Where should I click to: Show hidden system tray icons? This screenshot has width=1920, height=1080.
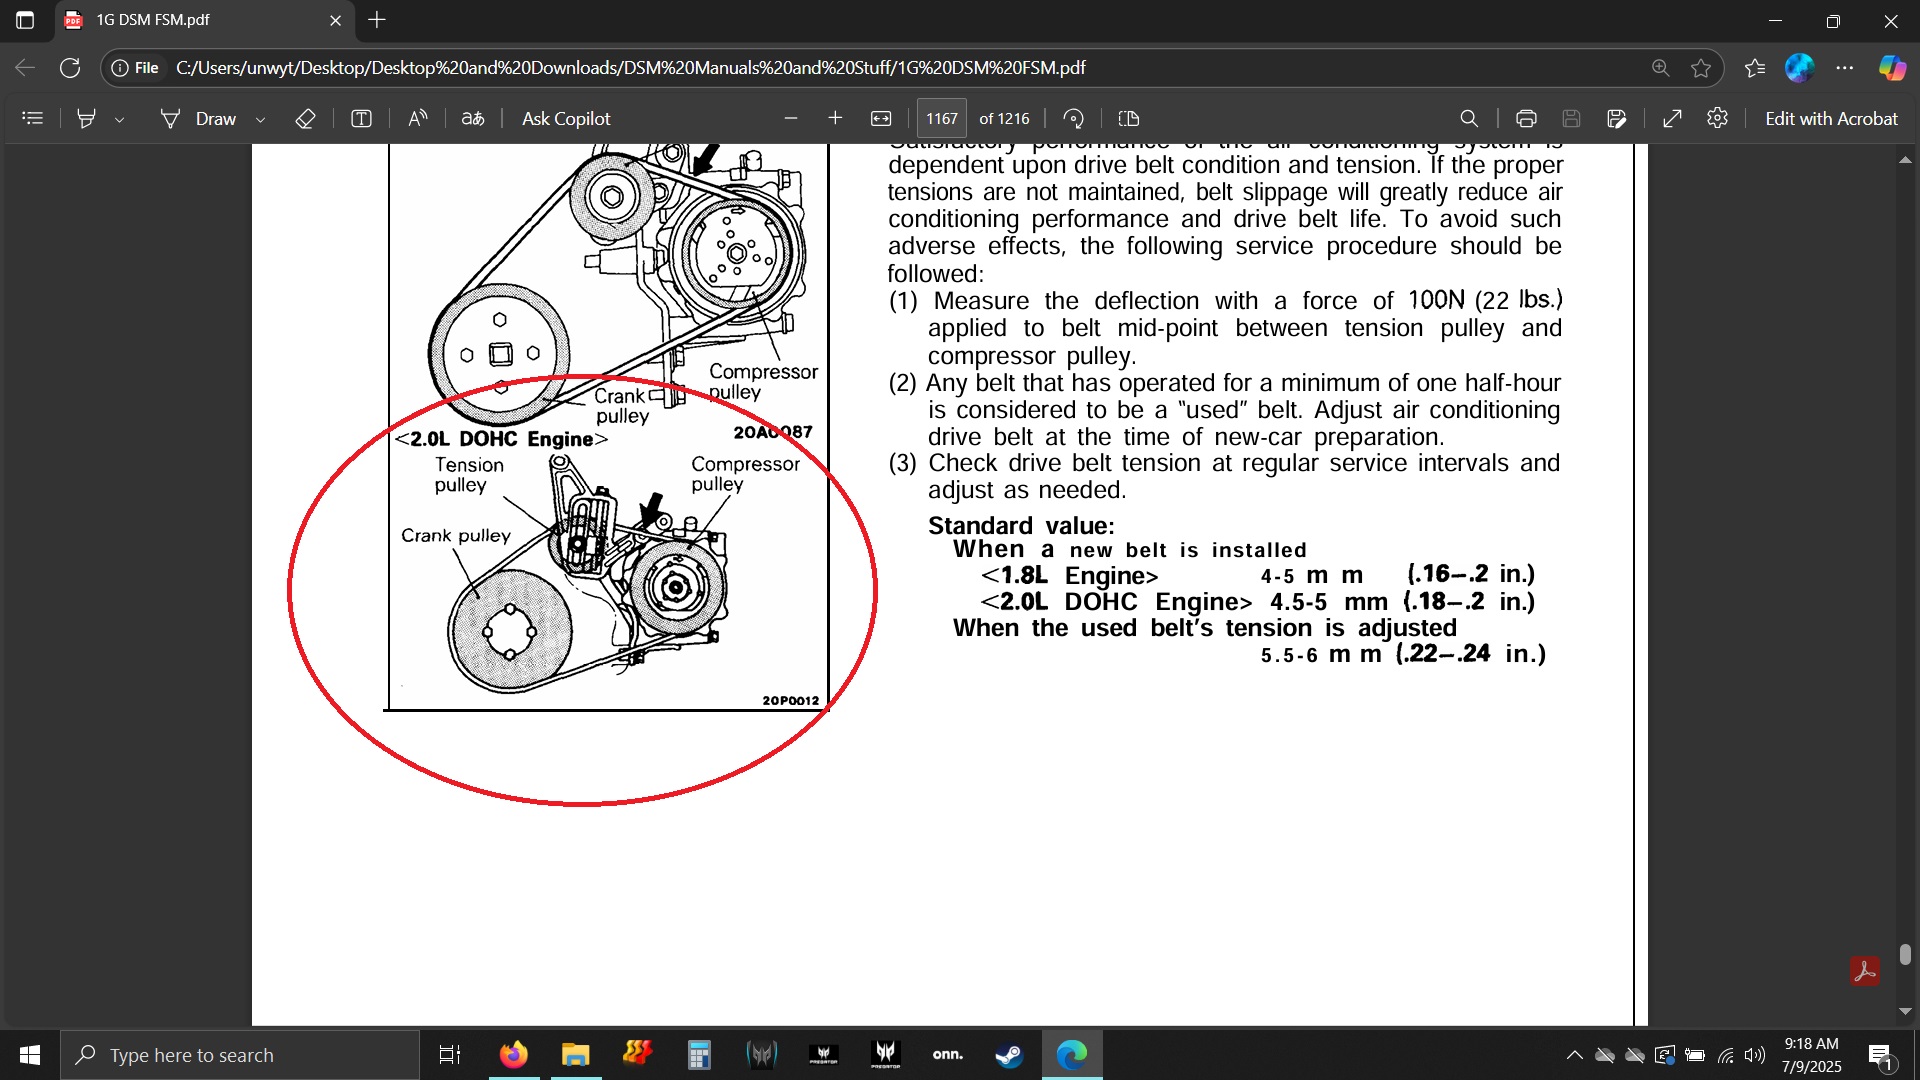1574,1055
